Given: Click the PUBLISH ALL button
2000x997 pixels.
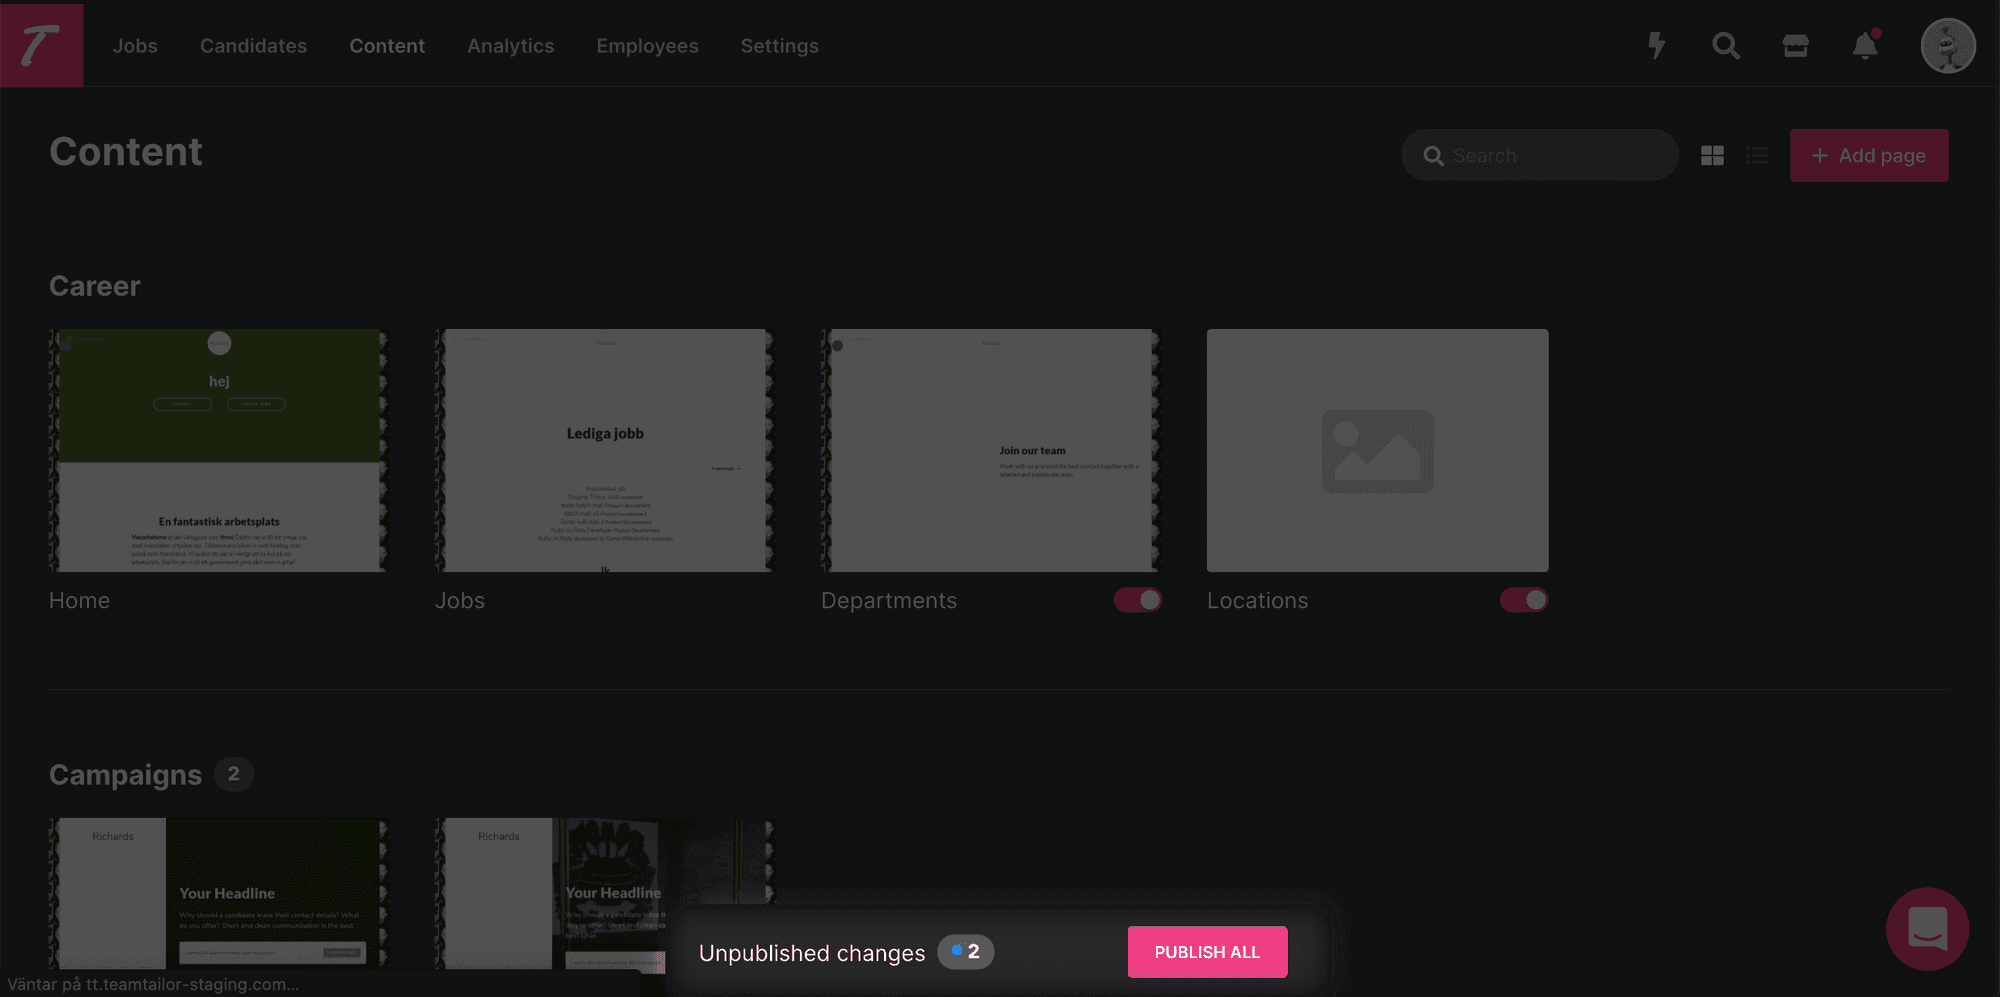Looking at the screenshot, I should pos(1207,952).
